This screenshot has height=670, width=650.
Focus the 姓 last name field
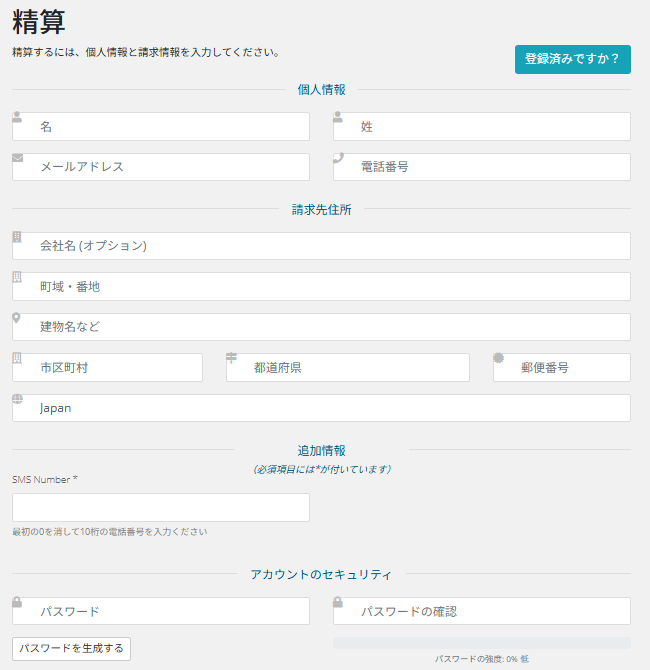482,126
